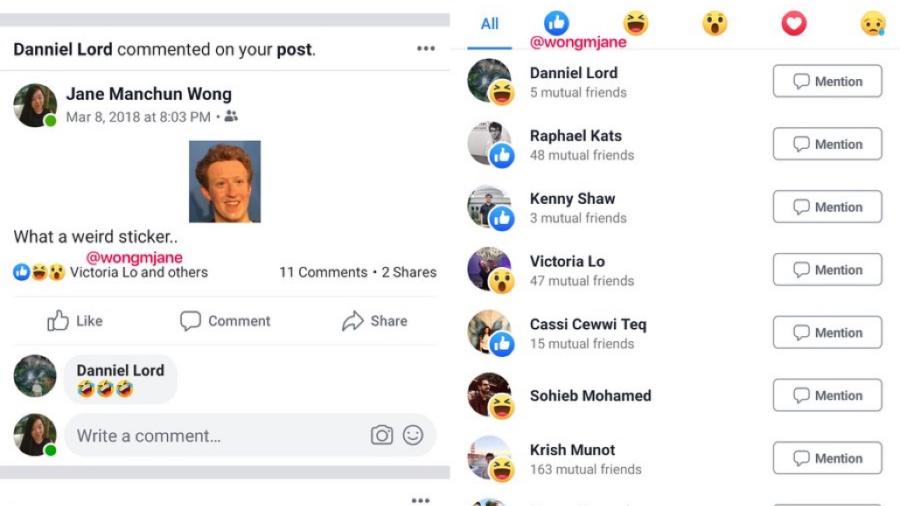
Task: Click the Write a comment field
Action: [x=210, y=435]
